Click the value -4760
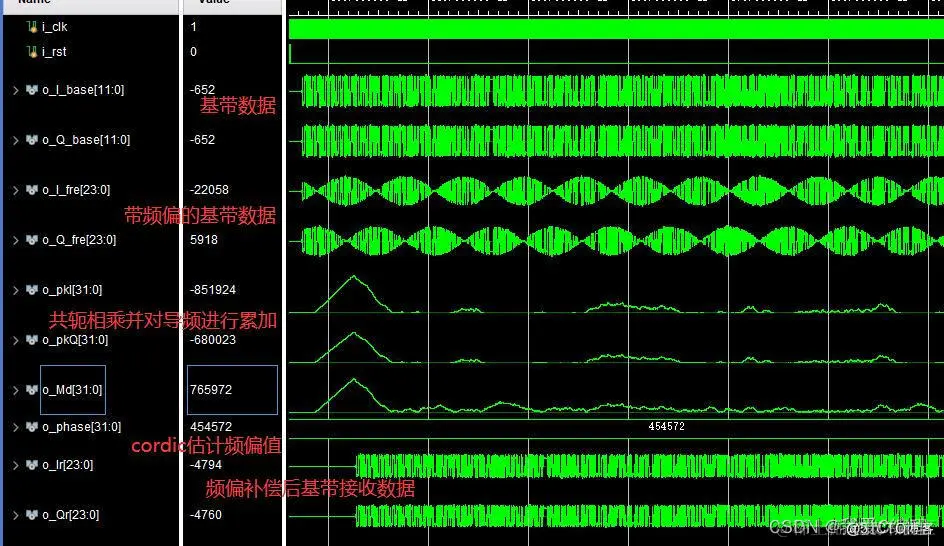The image size is (944, 546). click(206, 515)
